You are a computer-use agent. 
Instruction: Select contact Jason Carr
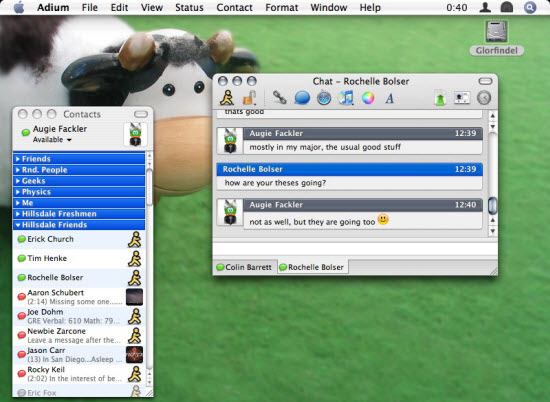[79, 355]
